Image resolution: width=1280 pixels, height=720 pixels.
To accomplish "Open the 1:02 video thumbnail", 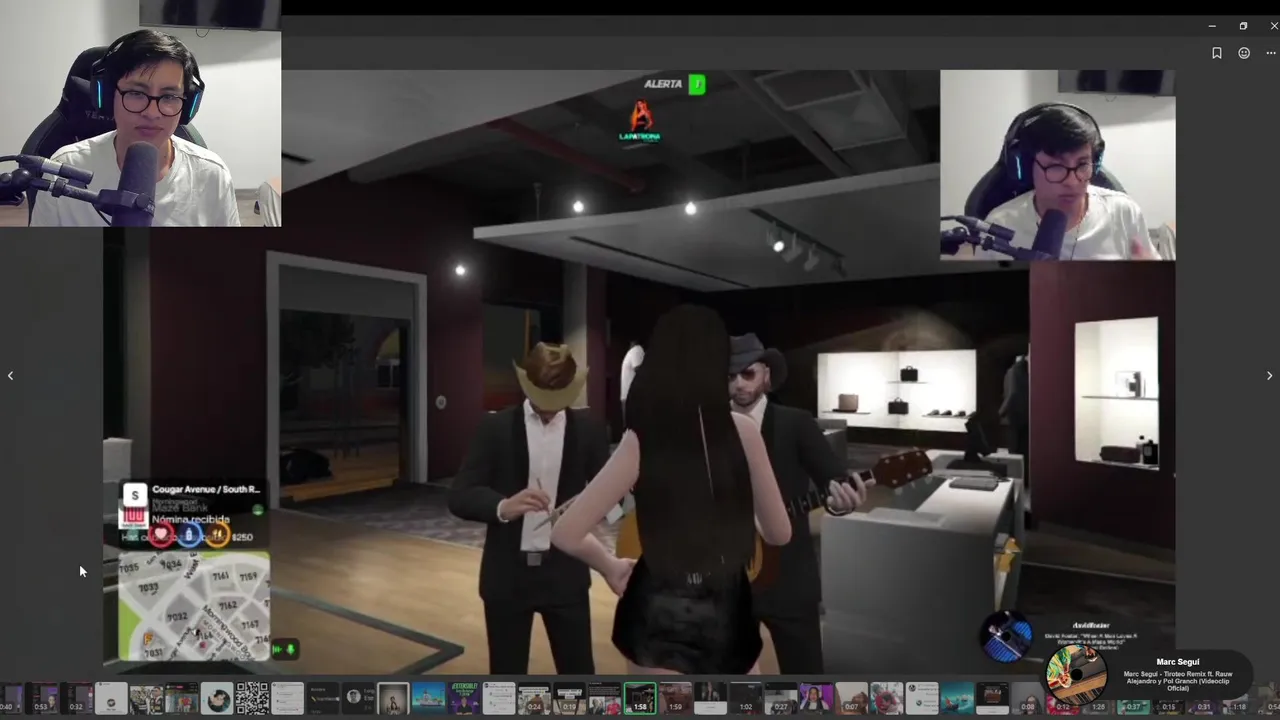I will click(x=746, y=698).
